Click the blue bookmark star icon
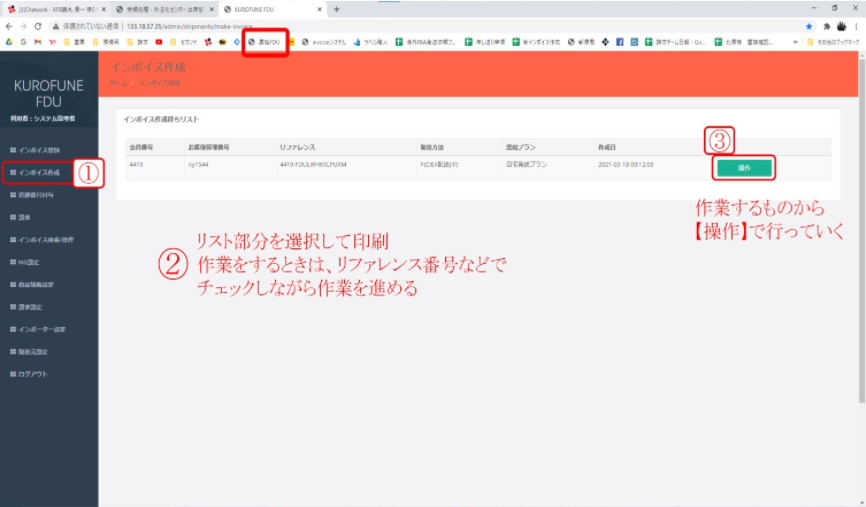 [809, 26]
